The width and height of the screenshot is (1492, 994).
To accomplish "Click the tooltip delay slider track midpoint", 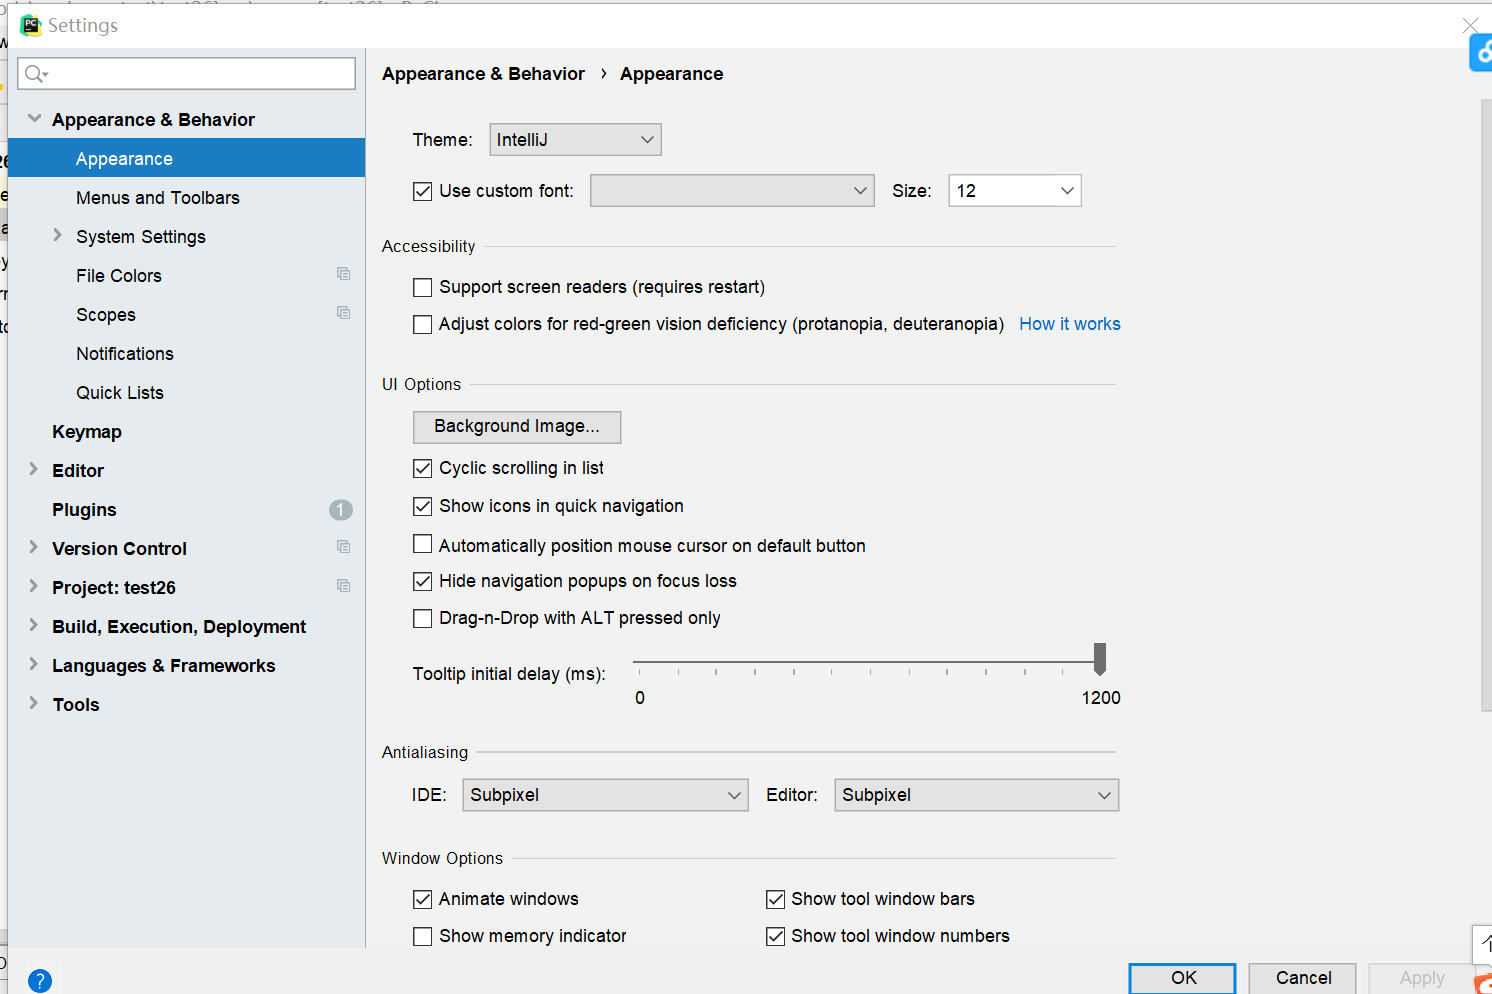I will coord(867,662).
